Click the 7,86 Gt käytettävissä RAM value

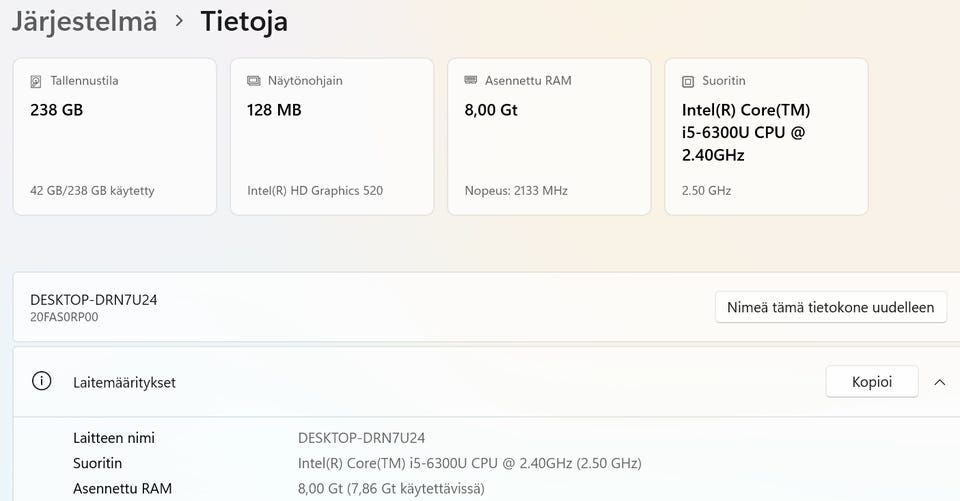[391, 489]
